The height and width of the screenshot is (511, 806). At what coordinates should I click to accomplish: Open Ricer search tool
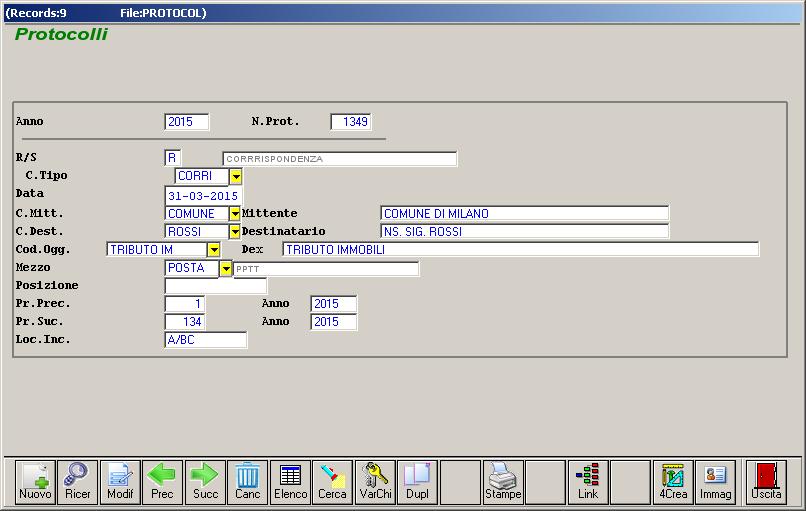pyautogui.click(x=77, y=482)
